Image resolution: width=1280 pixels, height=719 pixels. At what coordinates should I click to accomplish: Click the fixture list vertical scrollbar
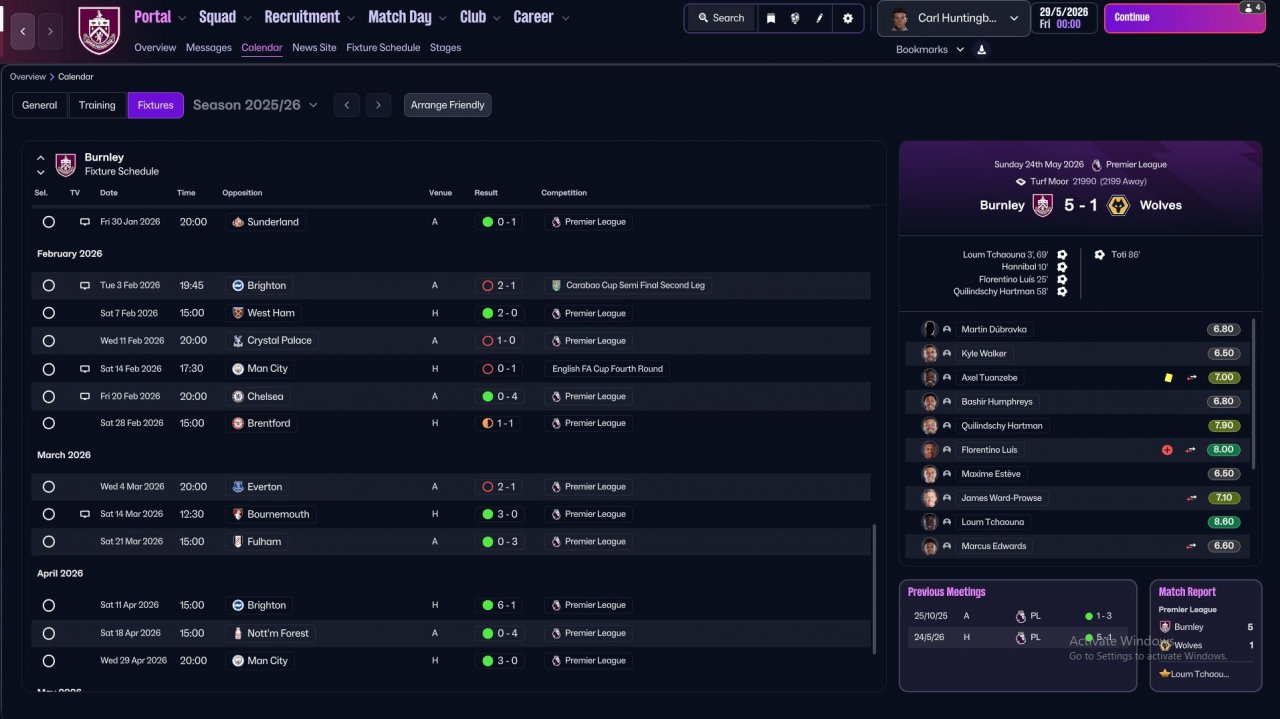point(874,590)
